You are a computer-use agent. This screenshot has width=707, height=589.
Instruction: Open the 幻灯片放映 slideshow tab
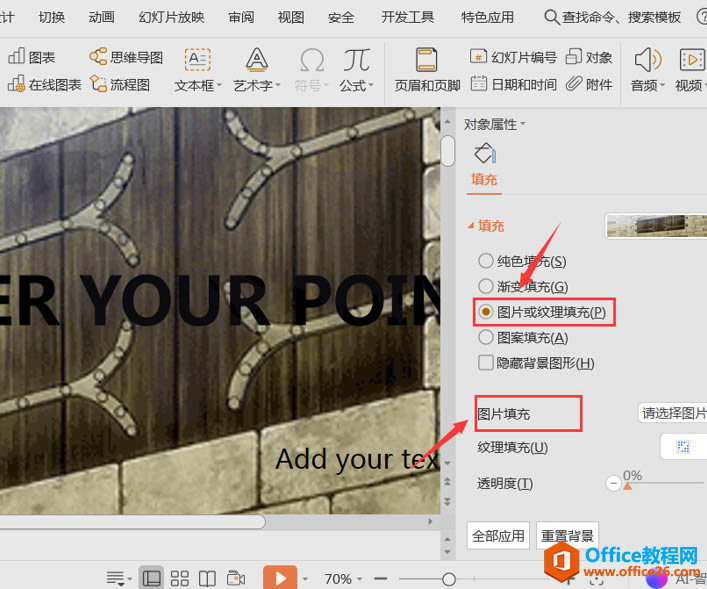pyautogui.click(x=171, y=17)
